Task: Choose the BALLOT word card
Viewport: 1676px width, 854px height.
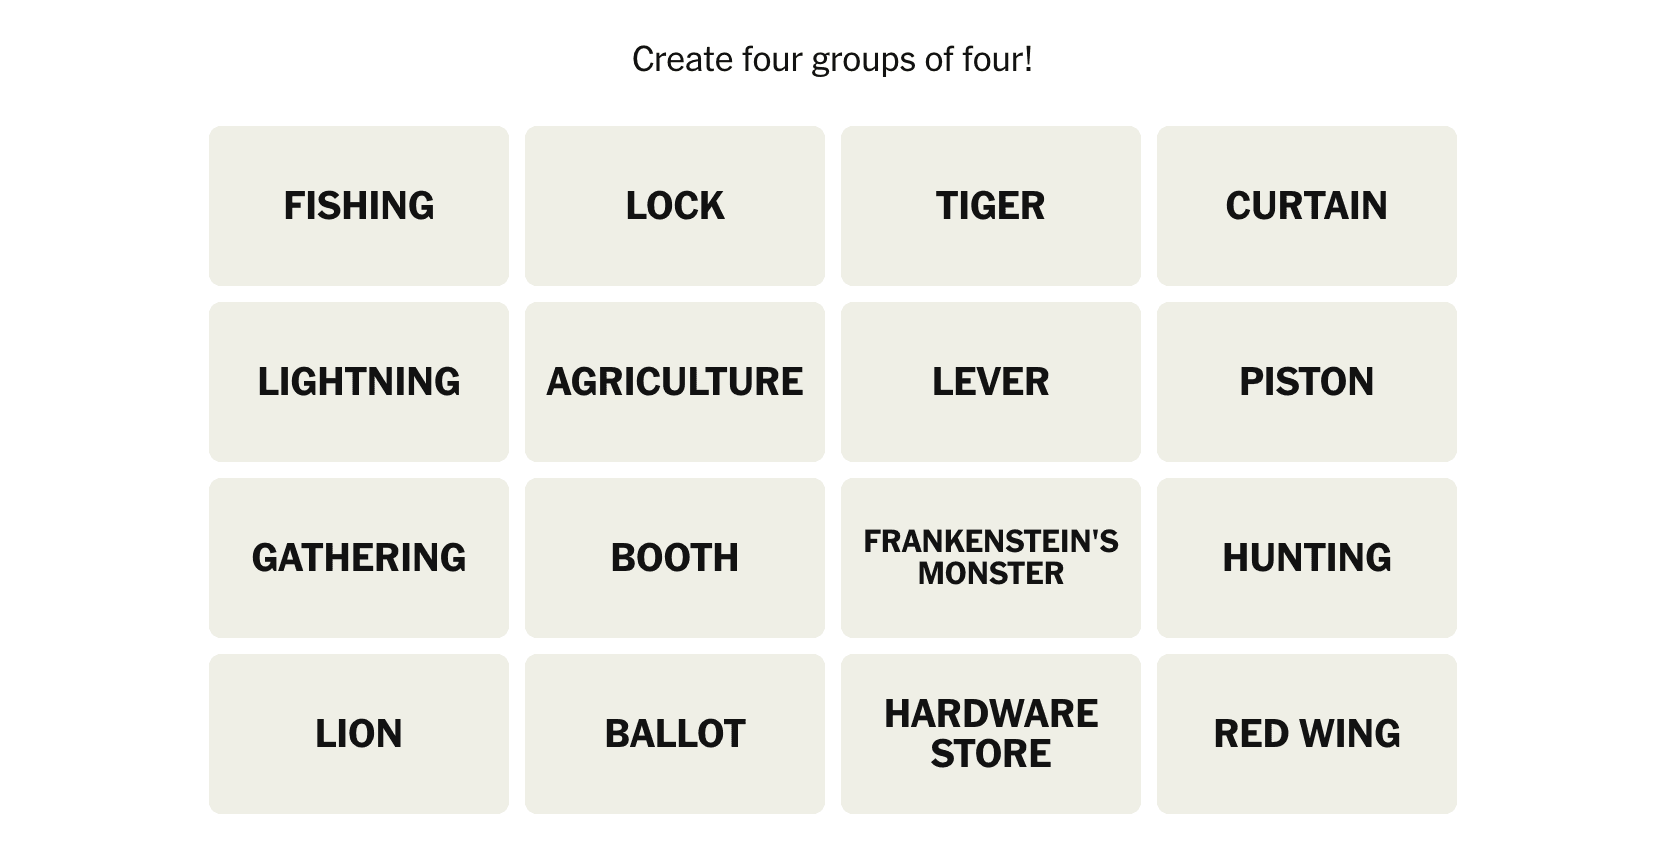Action: 674,734
